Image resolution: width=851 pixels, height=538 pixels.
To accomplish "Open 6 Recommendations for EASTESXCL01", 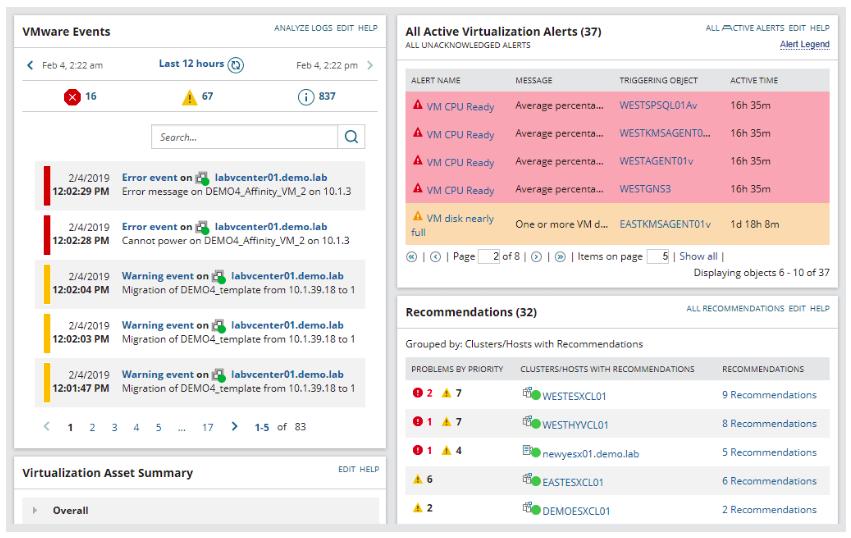I will click(x=769, y=481).
